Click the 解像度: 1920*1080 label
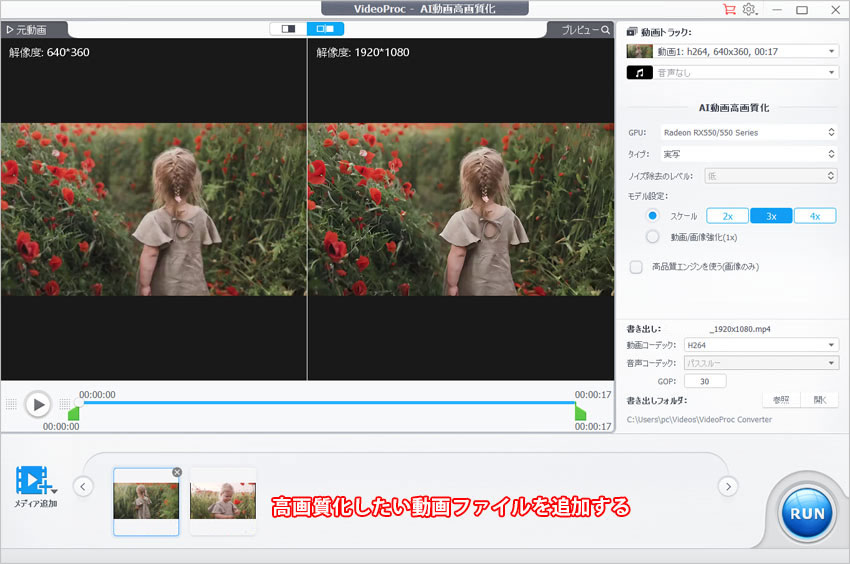850x564 pixels. pyautogui.click(x=363, y=53)
